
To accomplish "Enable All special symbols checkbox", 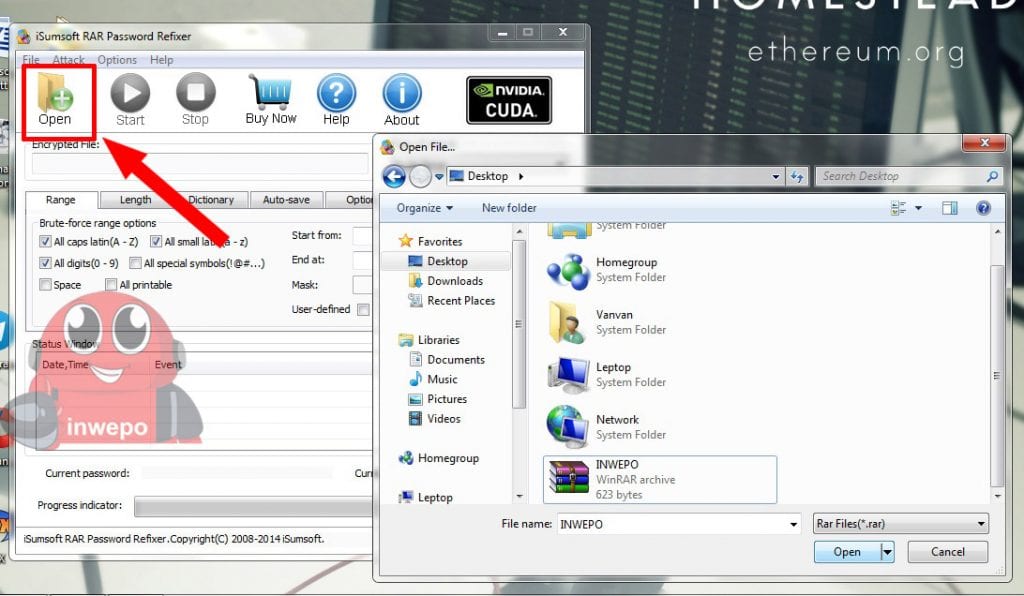I will coord(135,263).
